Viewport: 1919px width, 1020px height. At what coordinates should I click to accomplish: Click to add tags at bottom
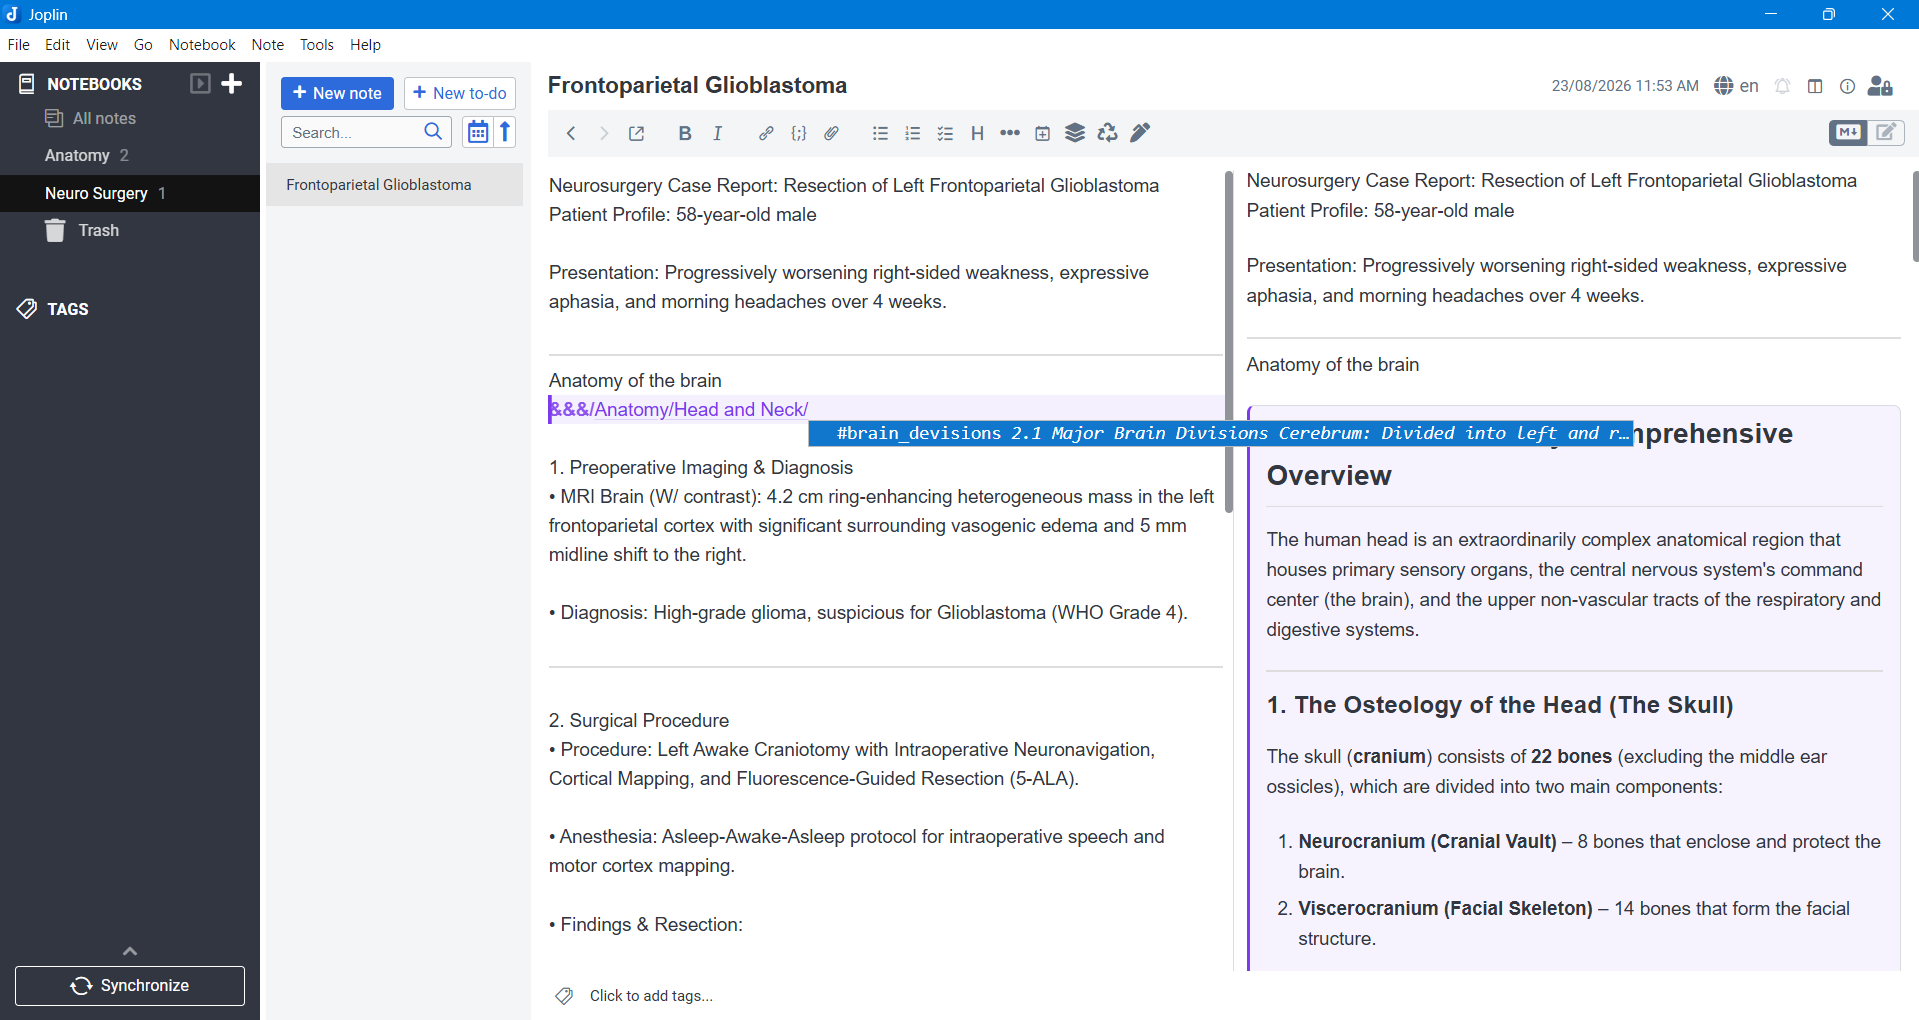click(x=651, y=996)
